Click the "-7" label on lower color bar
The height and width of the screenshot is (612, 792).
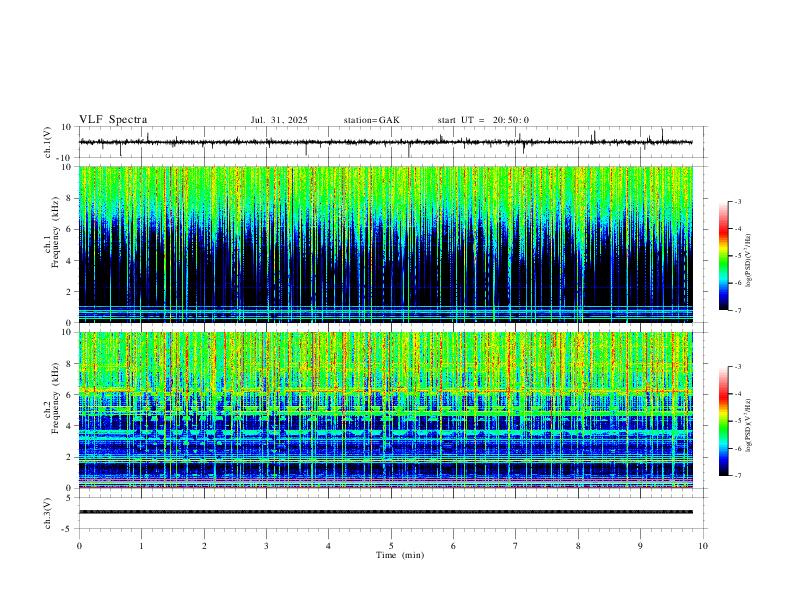click(738, 476)
